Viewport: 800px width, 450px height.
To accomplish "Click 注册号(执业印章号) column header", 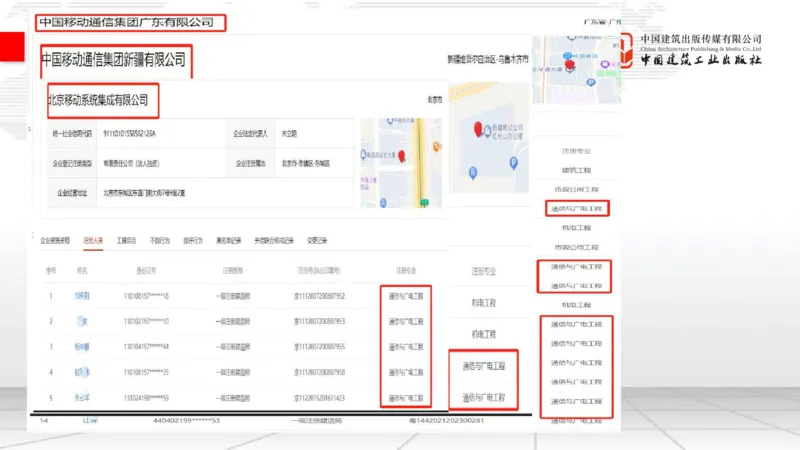I will tap(319, 271).
